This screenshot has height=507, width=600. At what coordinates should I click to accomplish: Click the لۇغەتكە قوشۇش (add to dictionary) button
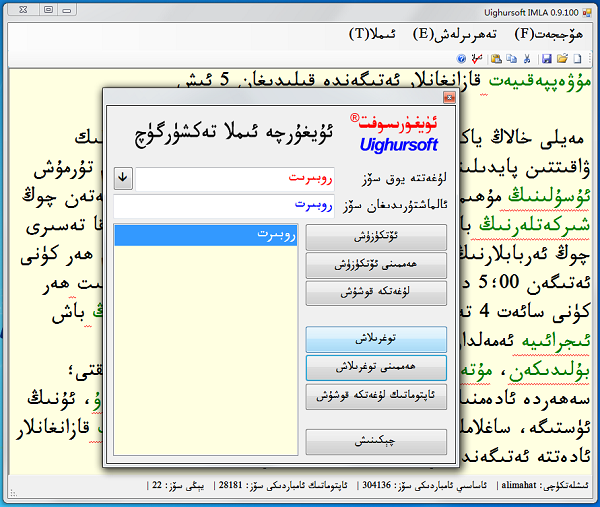click(376, 293)
